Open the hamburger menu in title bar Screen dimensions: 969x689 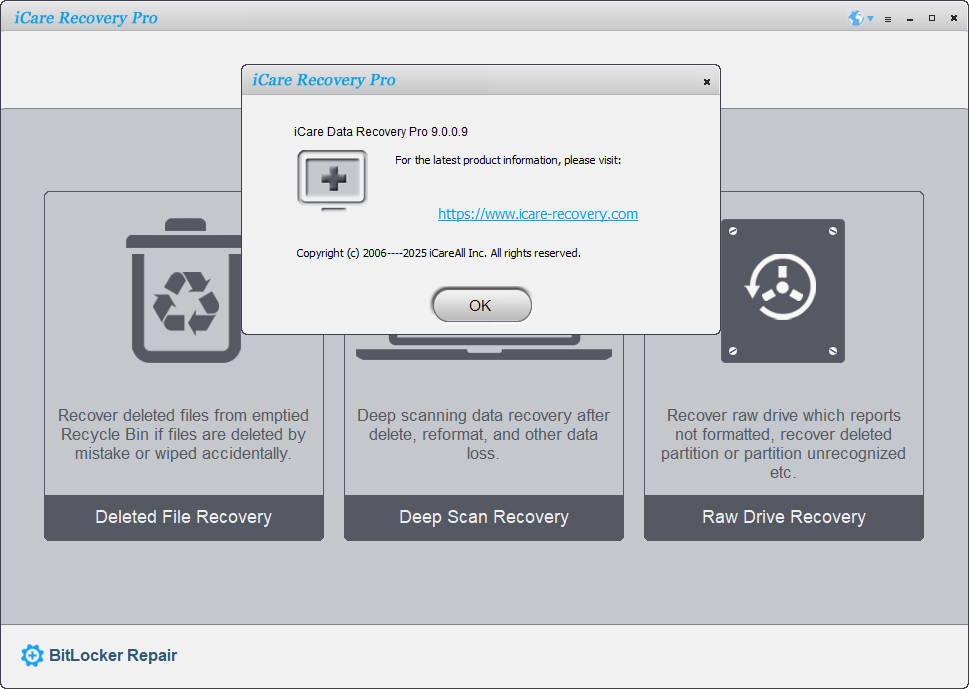tap(888, 19)
